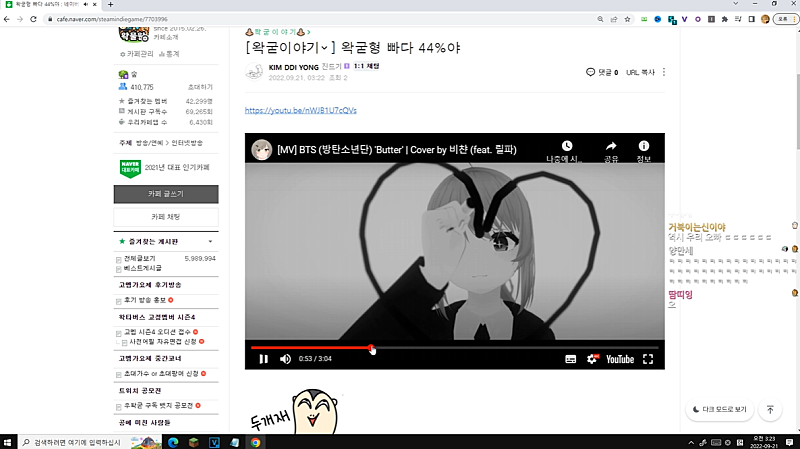
Task: Click the 인터넷방송 topic link
Action: 187,143
